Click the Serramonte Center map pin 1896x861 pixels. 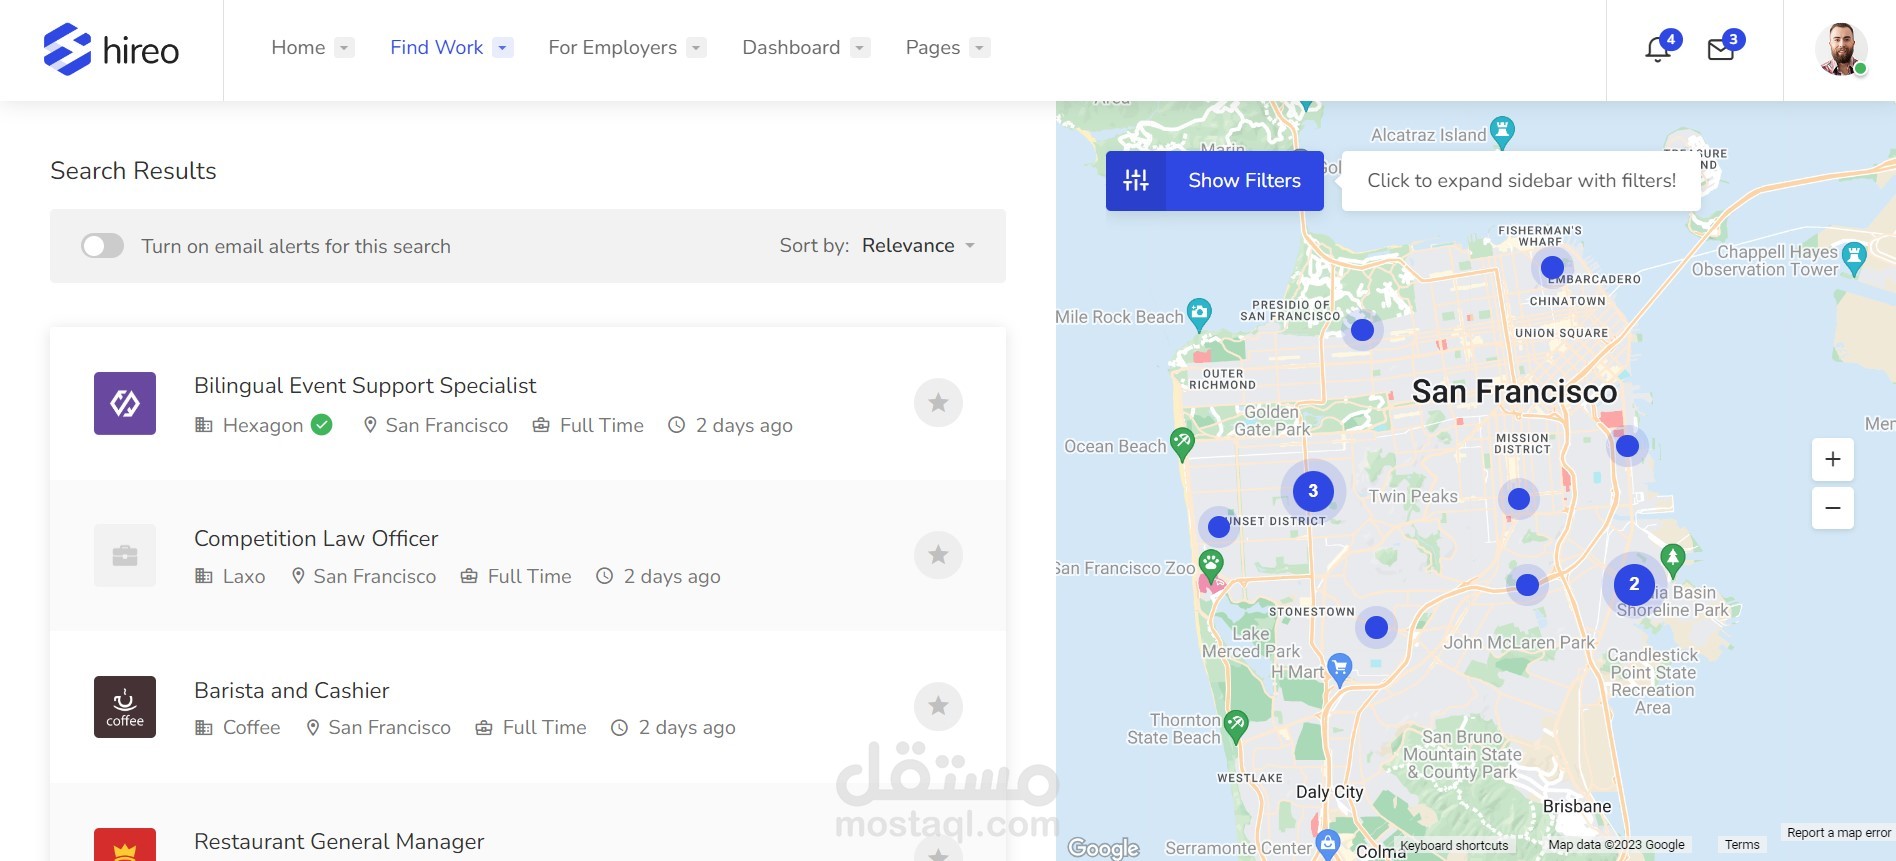1327,843
